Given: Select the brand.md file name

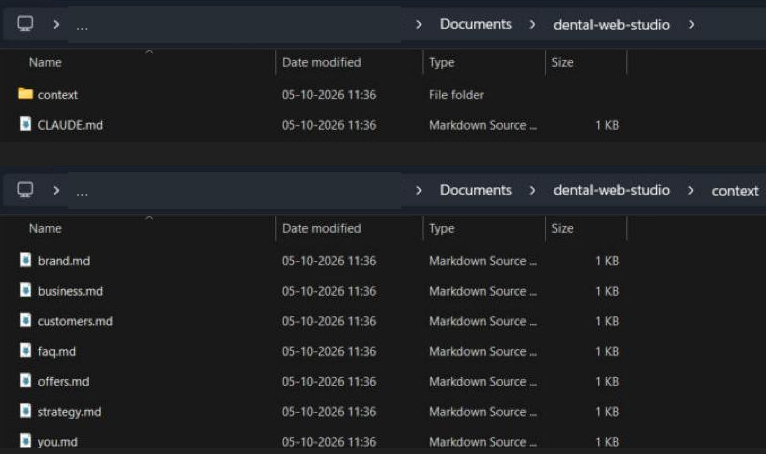Looking at the screenshot, I should point(64,260).
